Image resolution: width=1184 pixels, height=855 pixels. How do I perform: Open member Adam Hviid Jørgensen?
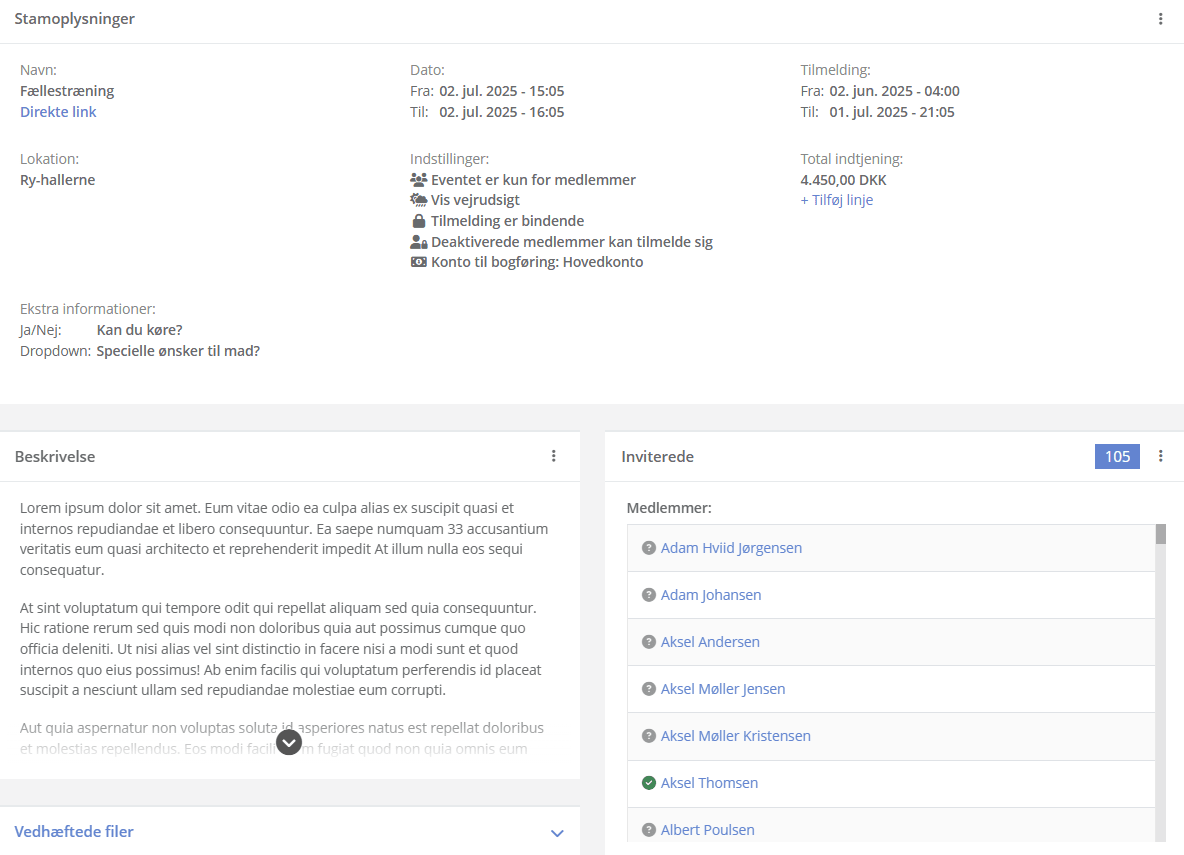731,548
